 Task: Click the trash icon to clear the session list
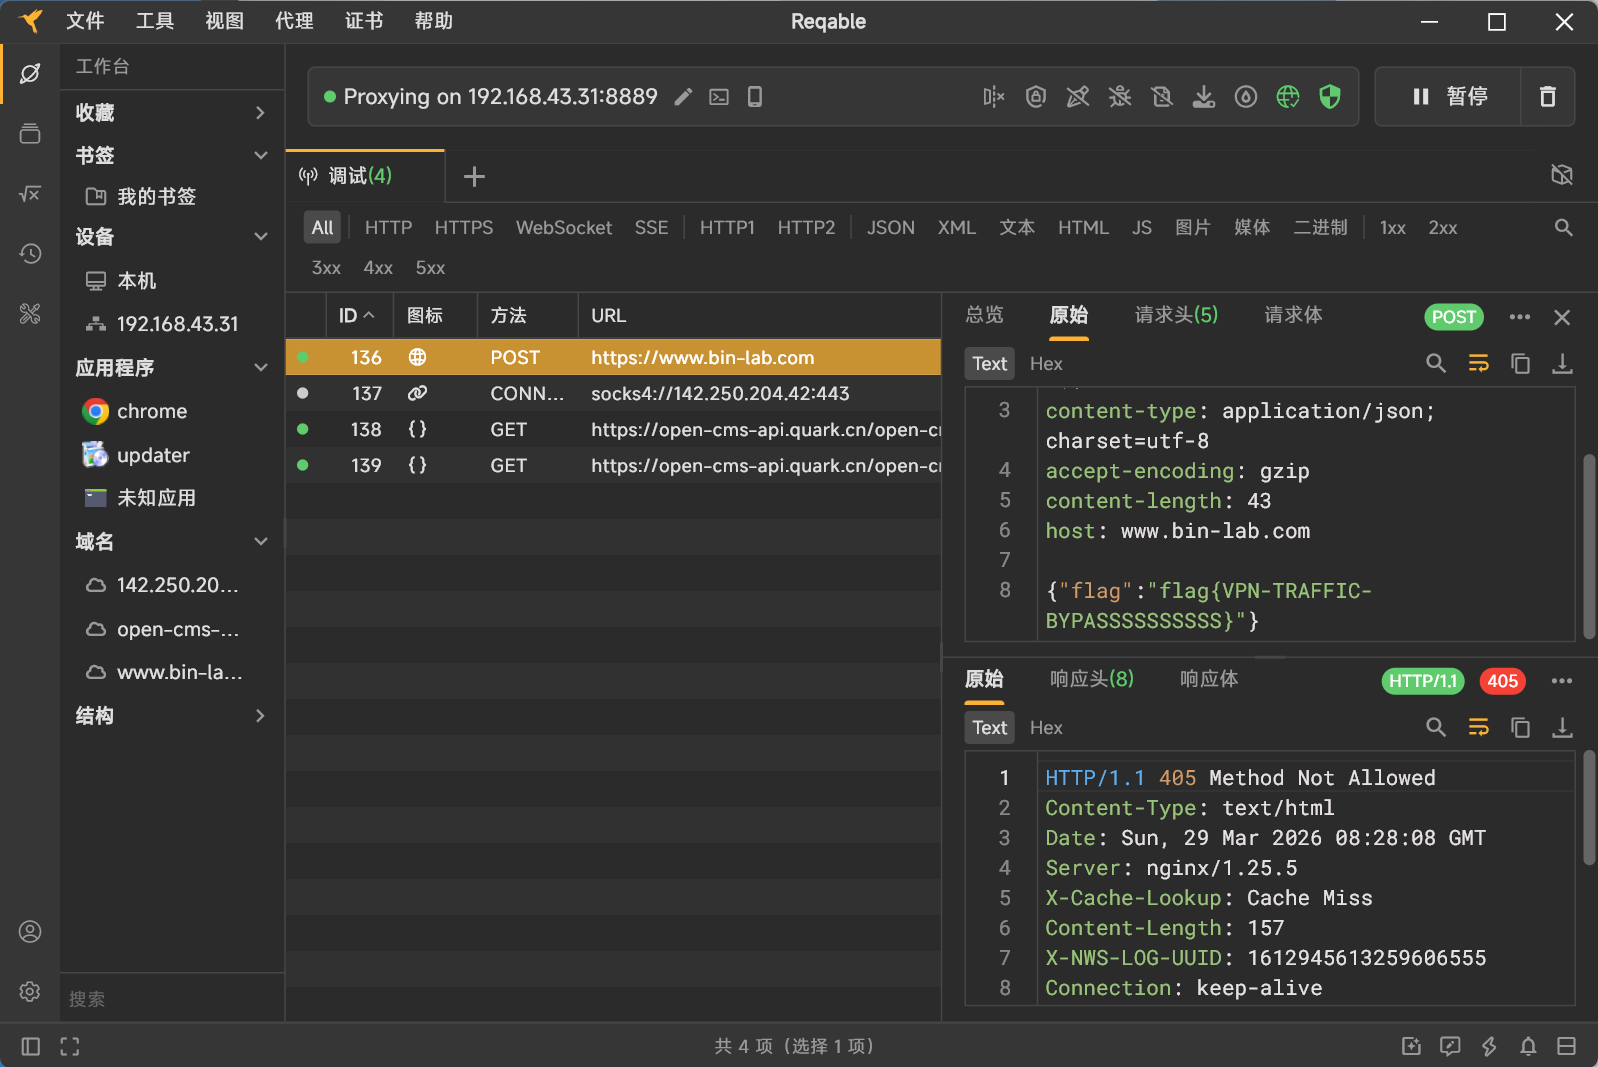(x=1547, y=97)
